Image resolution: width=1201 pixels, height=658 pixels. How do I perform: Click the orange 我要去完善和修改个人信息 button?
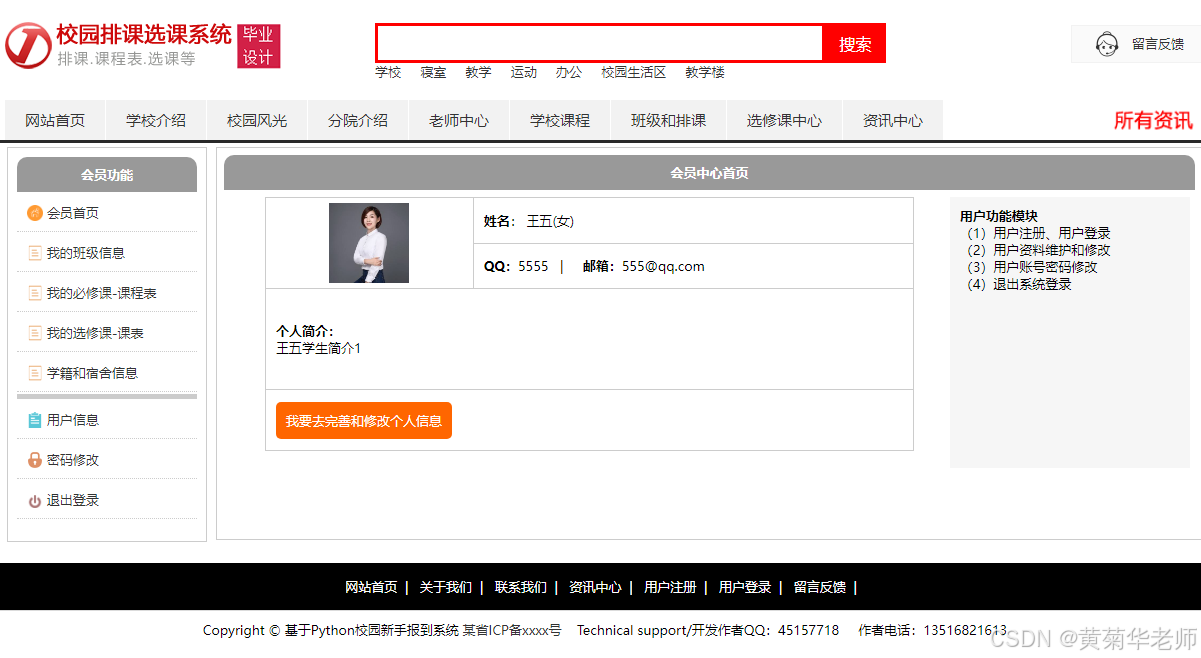[x=364, y=421]
